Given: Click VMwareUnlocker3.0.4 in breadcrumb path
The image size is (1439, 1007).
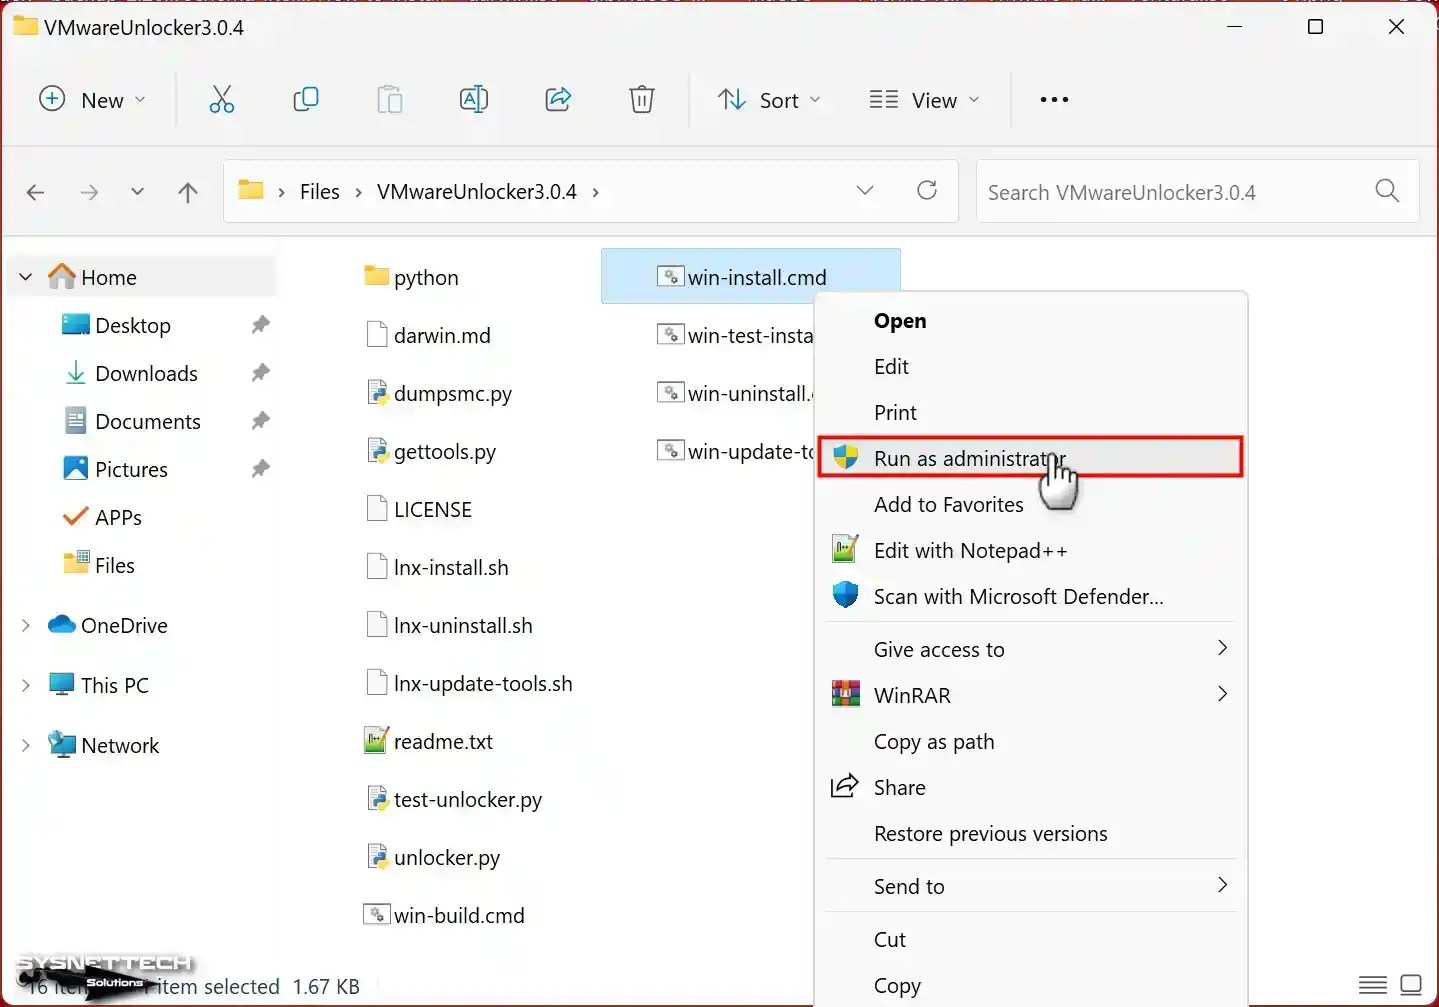Looking at the screenshot, I should click(x=477, y=192).
